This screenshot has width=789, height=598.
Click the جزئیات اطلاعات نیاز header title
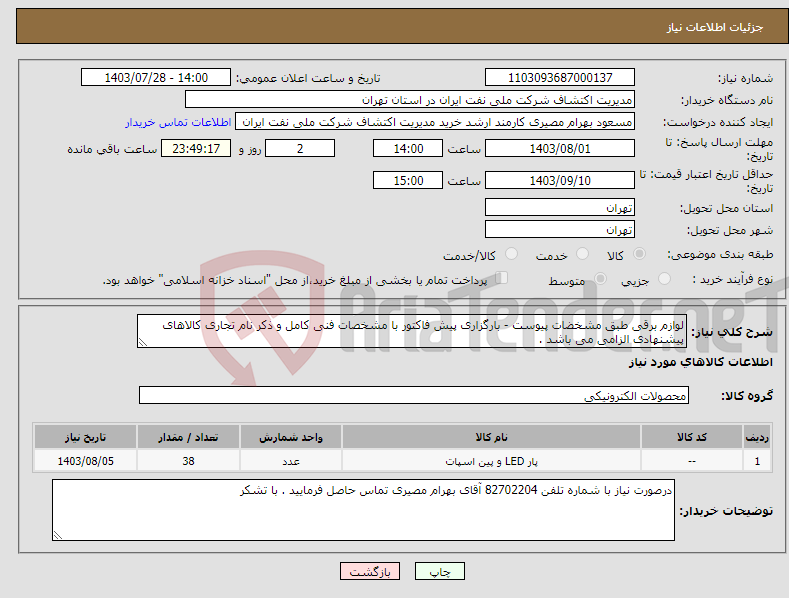(715, 27)
